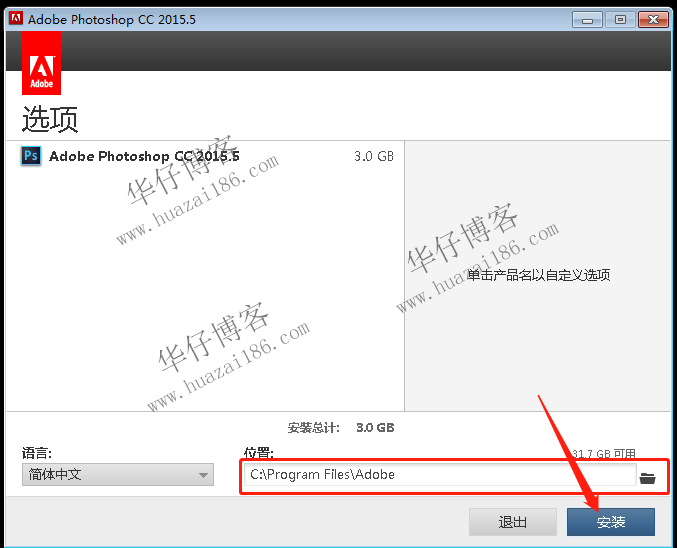Click the Adobe logo in the header
677x548 pixels.
[x=41, y=63]
